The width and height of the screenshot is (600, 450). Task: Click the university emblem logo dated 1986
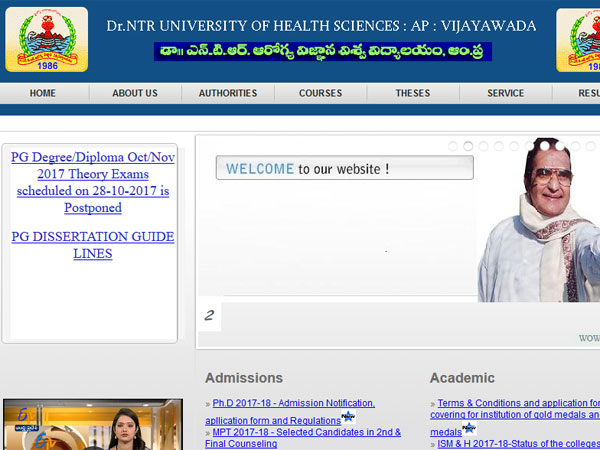pyautogui.click(x=46, y=40)
